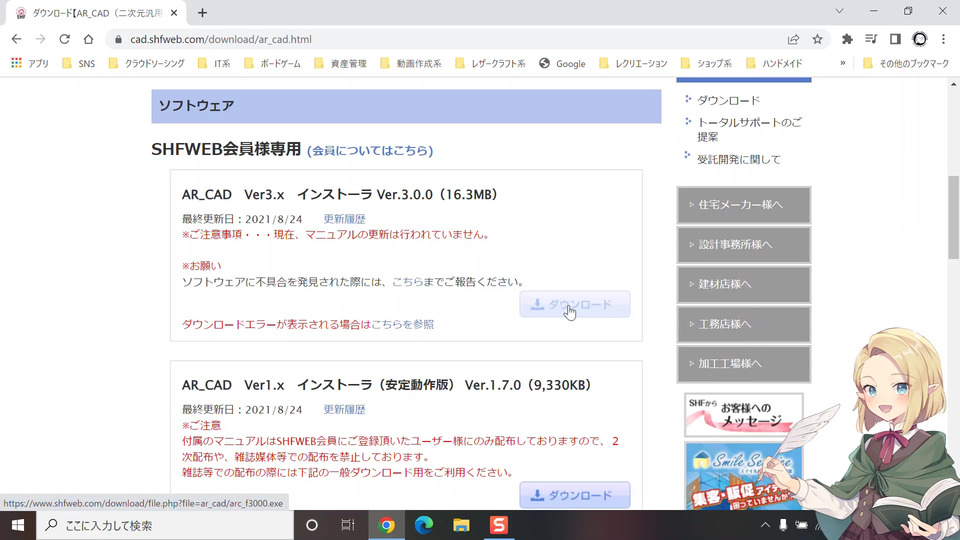The width and height of the screenshot is (960, 540).
Task: Open 更新履歴 link for AR_CAD Ver3.x
Action: point(344,219)
